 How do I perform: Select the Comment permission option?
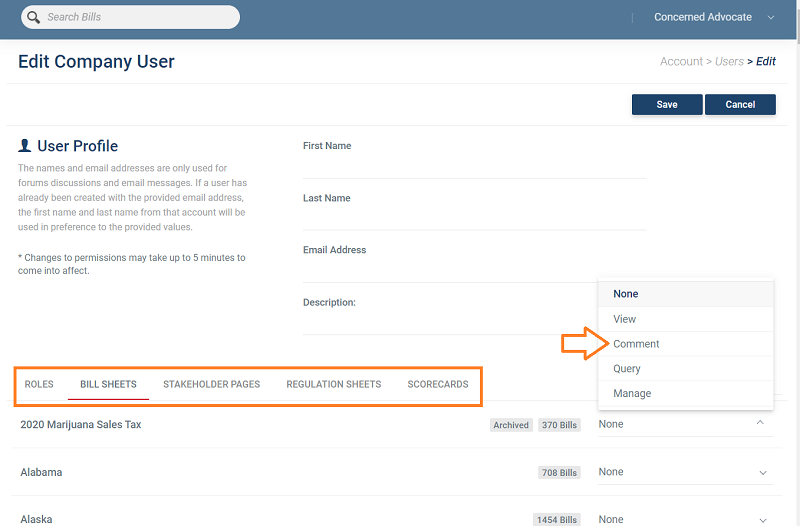point(637,344)
